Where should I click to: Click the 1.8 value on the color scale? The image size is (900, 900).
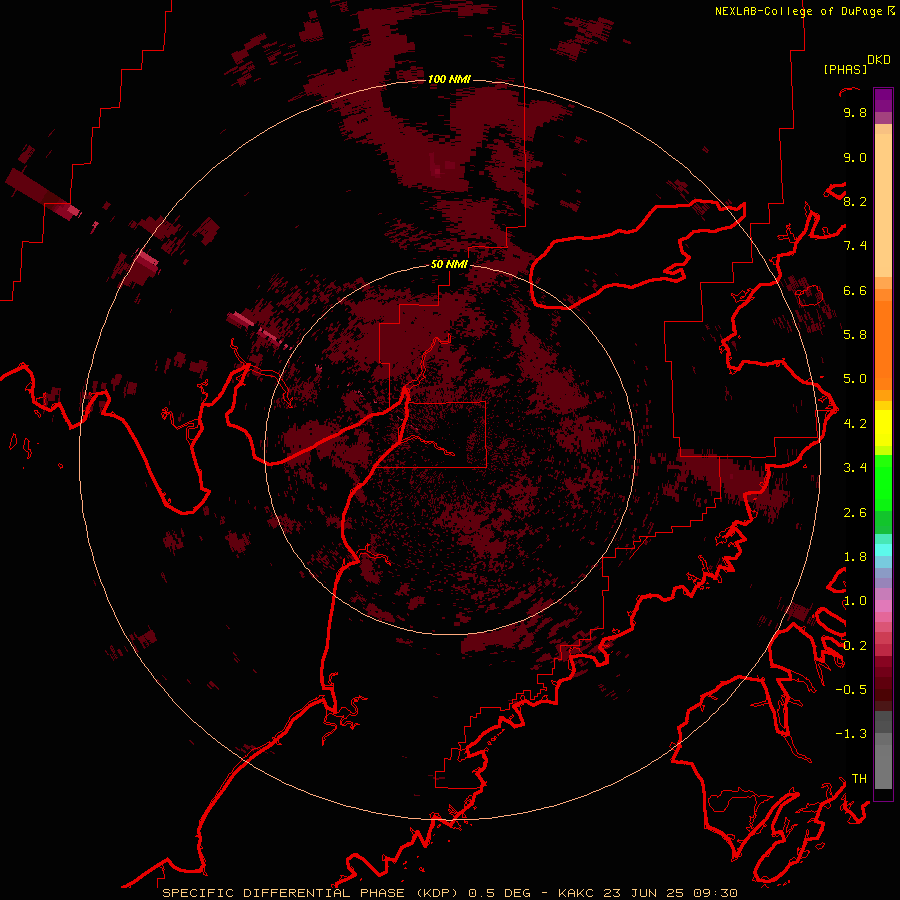pos(855,557)
